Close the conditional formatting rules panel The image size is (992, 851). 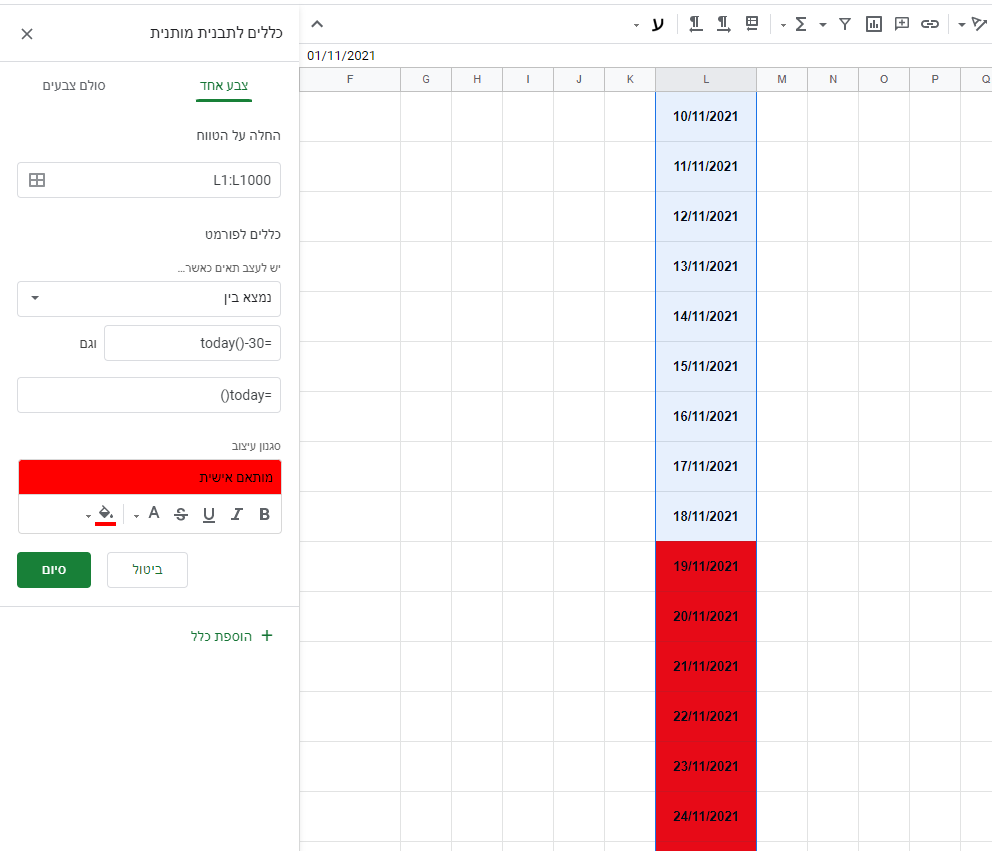tap(27, 34)
